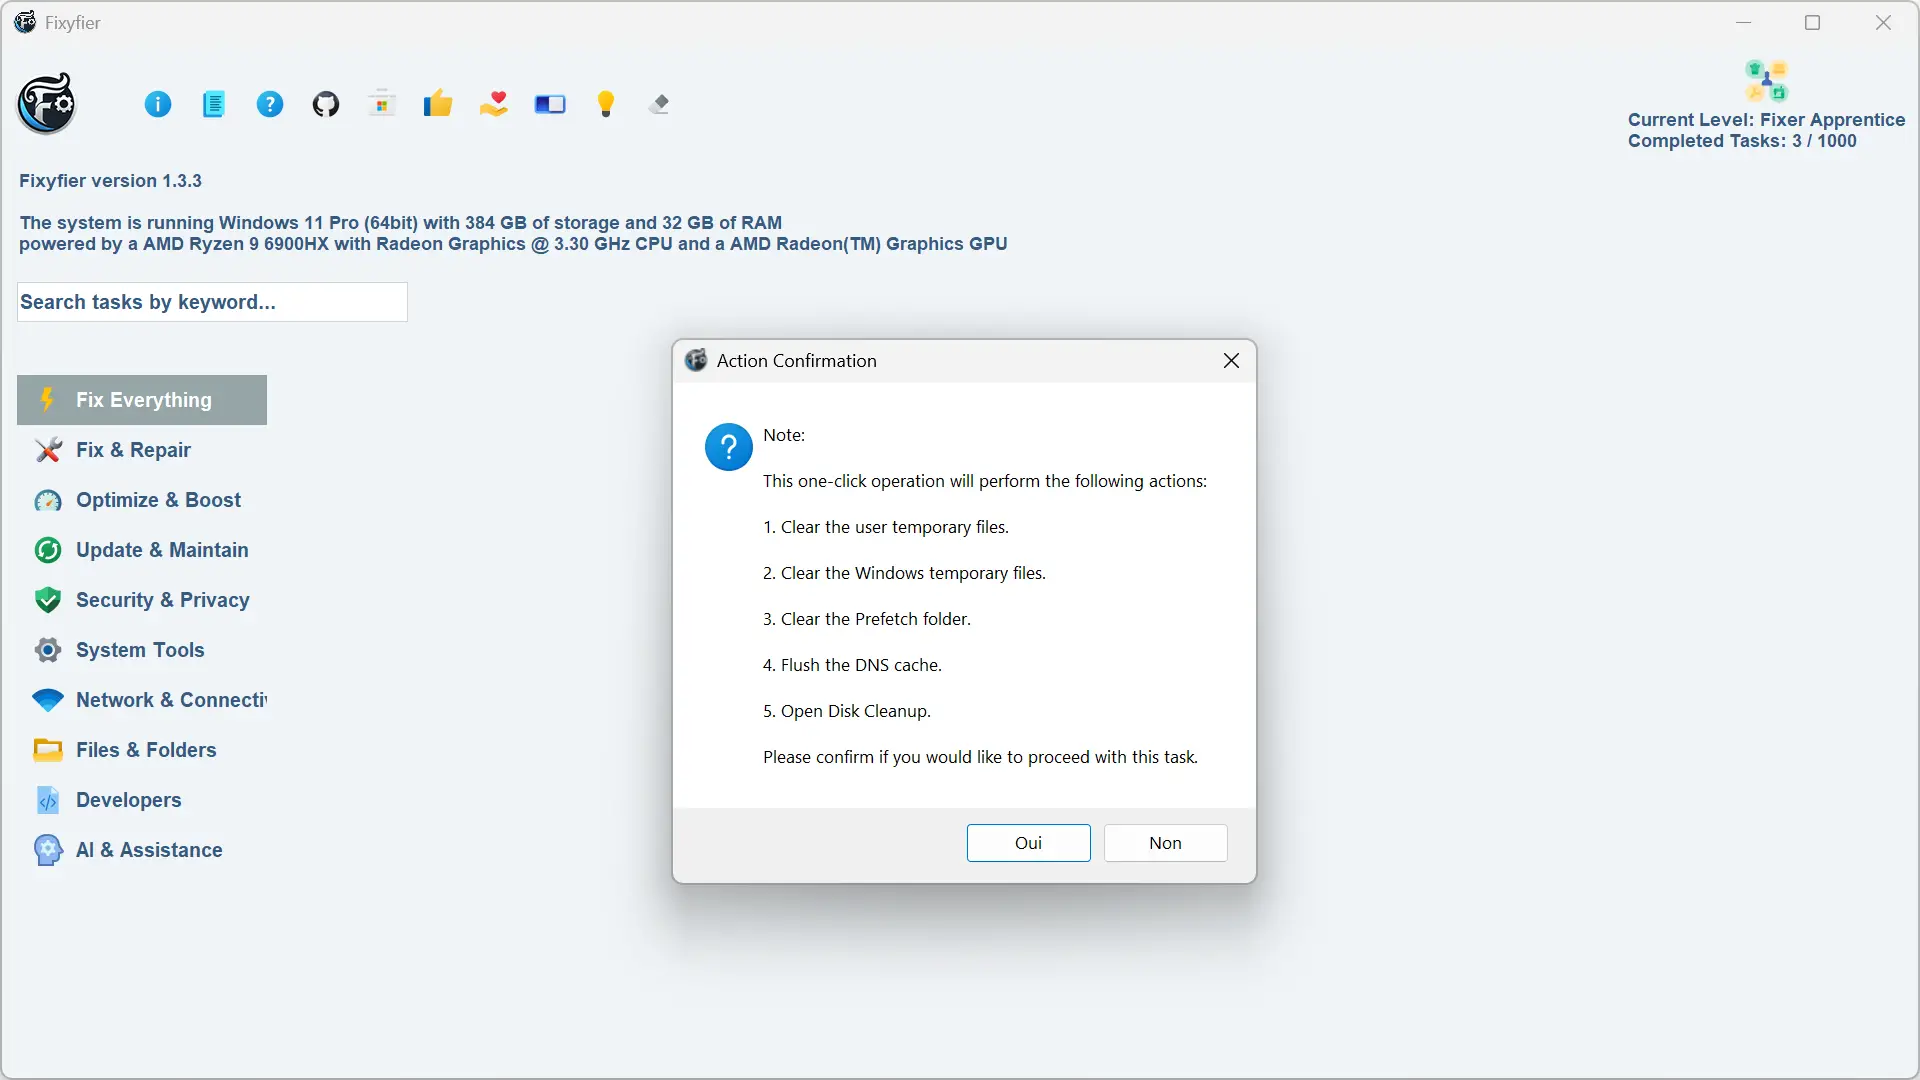
Task: Click the system specs line about Windows 11 Pro
Action: tap(401, 223)
